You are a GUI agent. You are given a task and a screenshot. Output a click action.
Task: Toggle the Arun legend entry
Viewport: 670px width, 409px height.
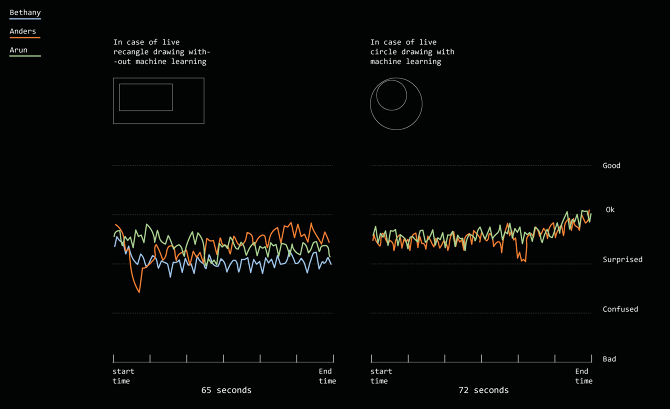(20, 49)
